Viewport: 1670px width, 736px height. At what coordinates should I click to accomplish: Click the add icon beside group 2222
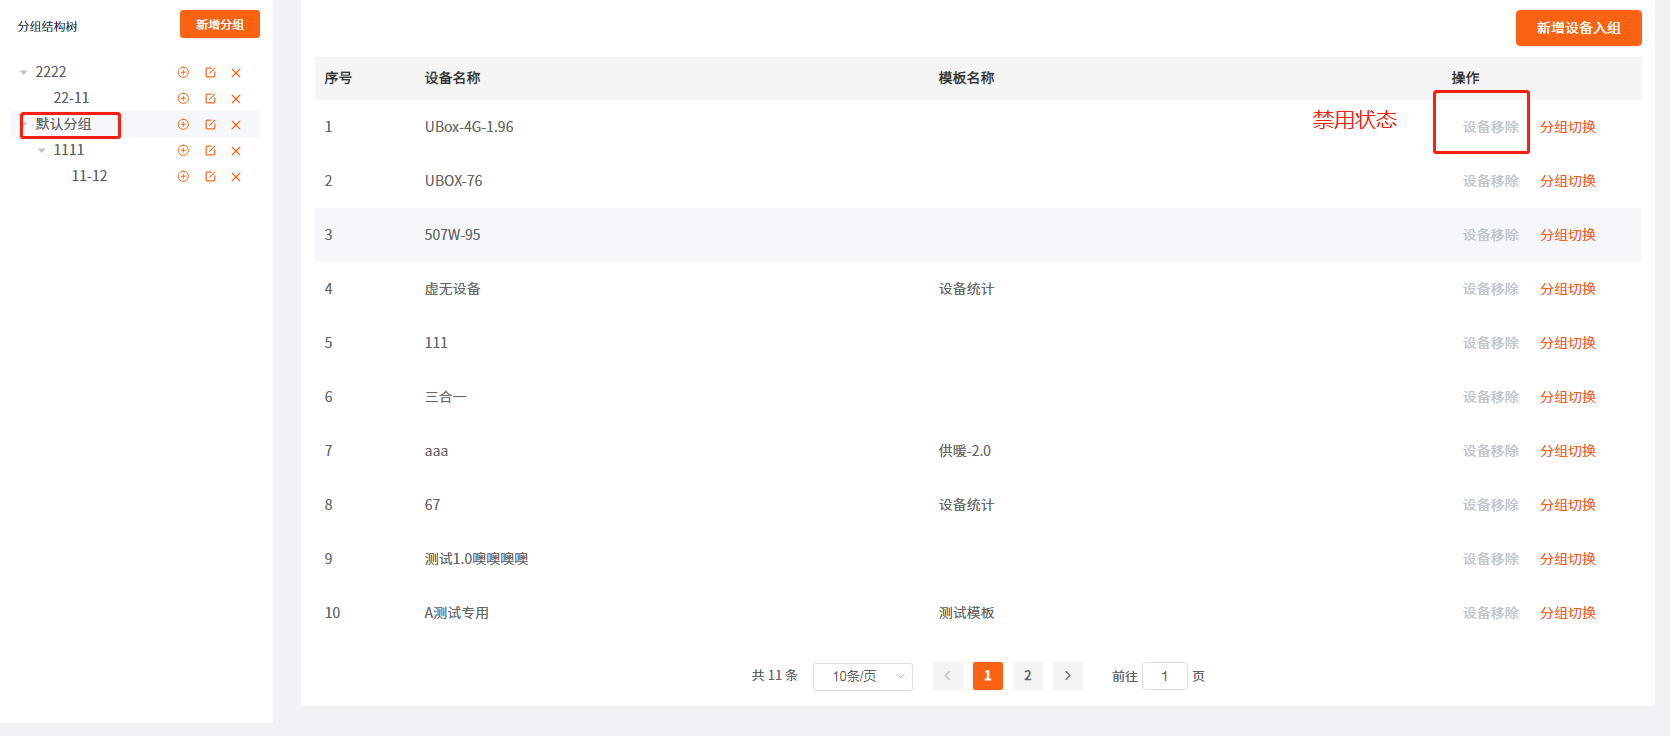(x=183, y=73)
